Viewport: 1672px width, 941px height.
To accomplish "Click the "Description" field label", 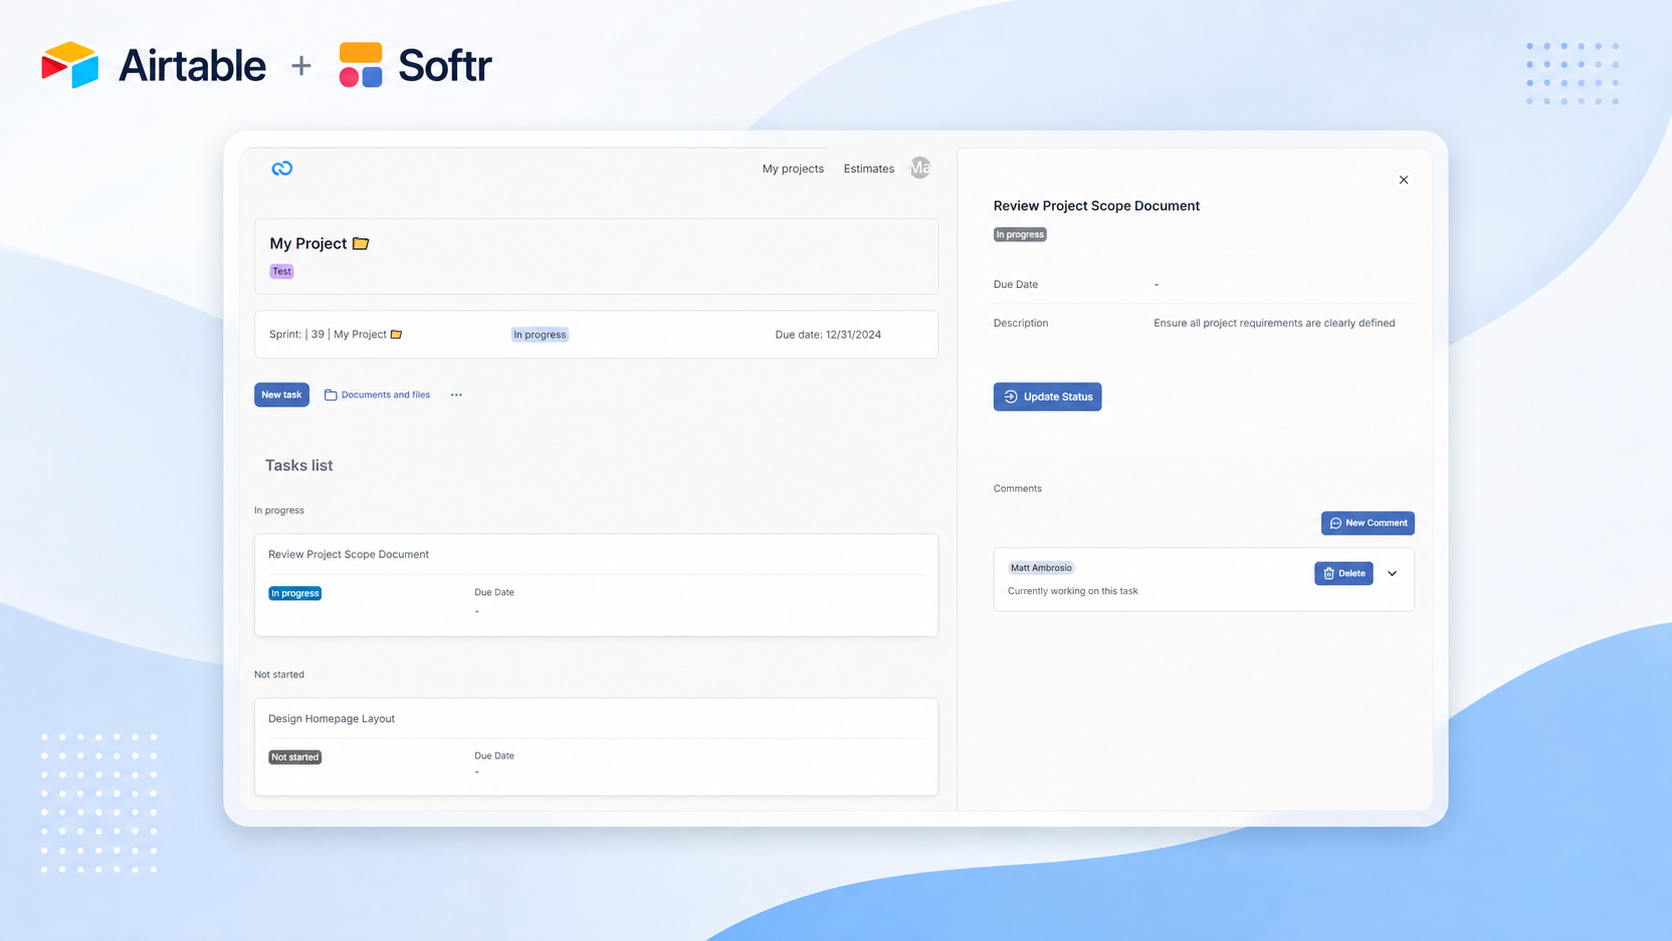I will 1021,323.
